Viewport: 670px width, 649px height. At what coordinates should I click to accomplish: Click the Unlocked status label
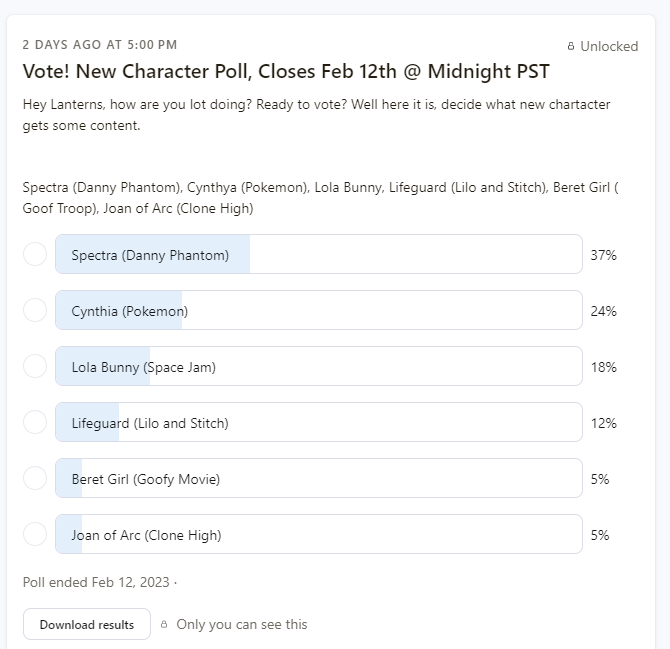pyautogui.click(x=609, y=46)
